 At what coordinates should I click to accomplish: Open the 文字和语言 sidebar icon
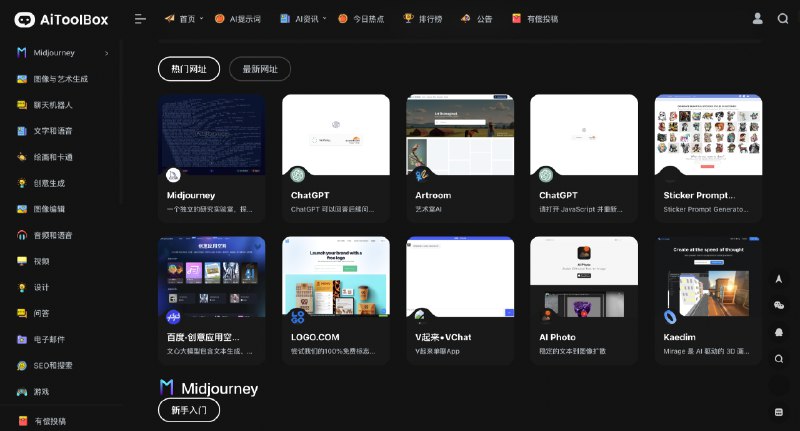(21, 131)
